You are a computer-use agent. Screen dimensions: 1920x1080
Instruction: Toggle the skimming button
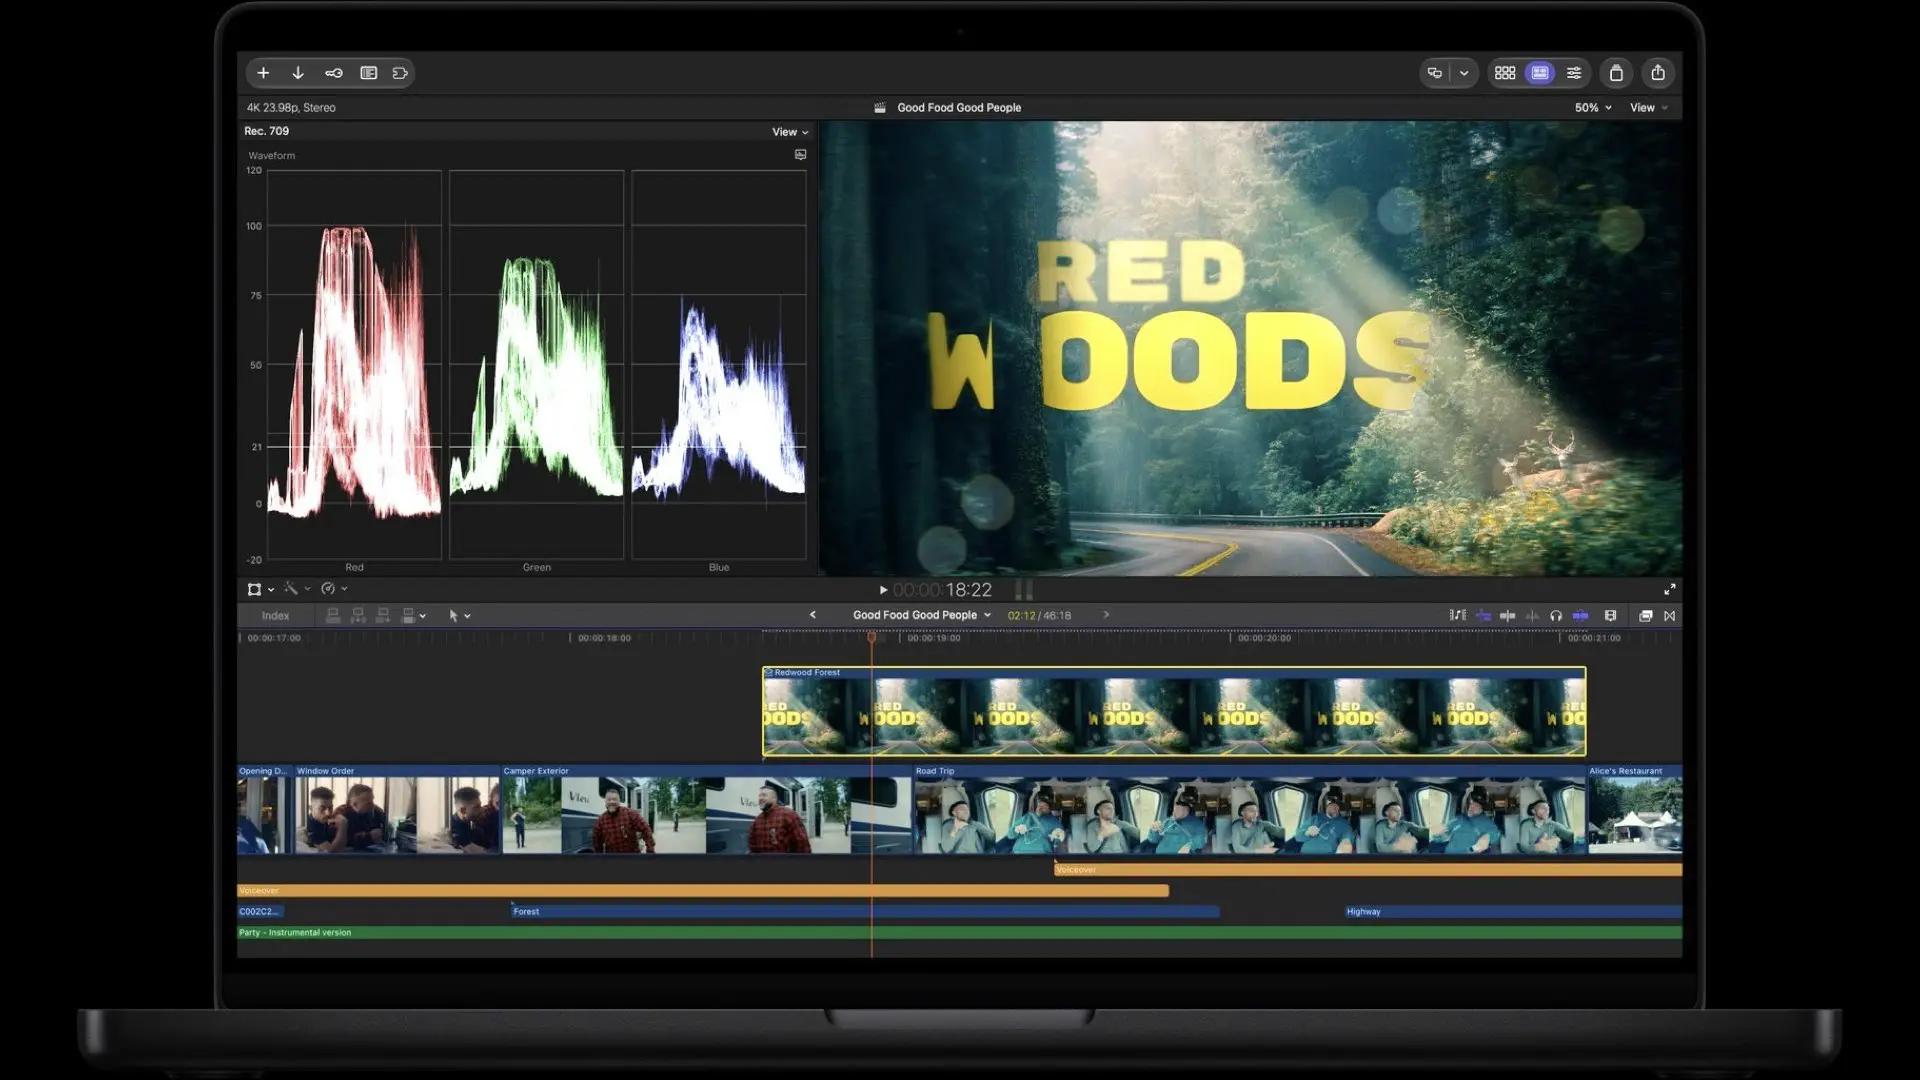pos(1483,616)
